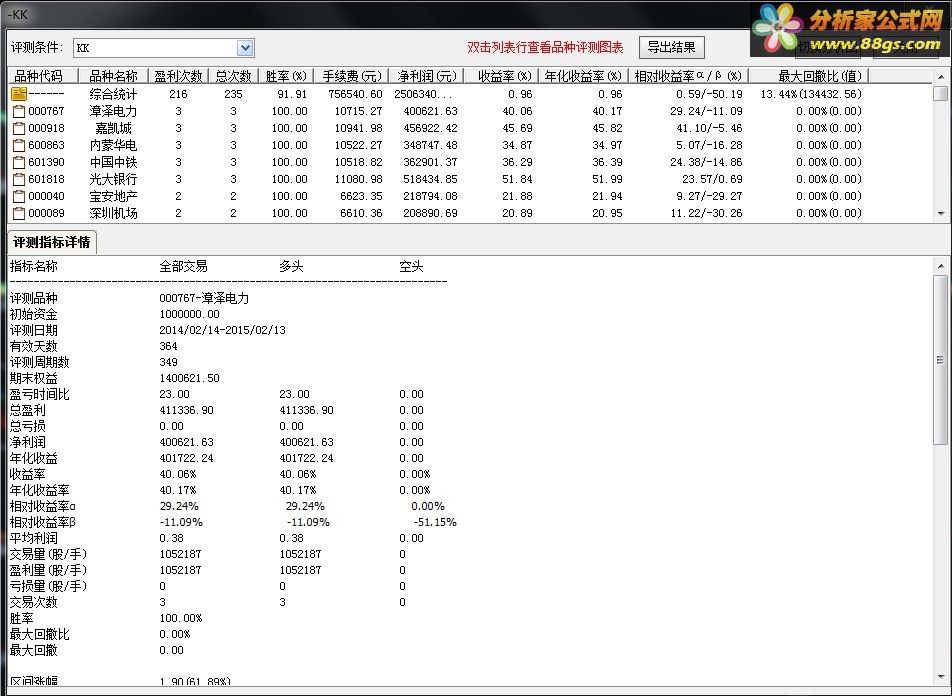Screen dimensions: 952x696
Task: Click stock code 601818 in the list
Action: 46,179
